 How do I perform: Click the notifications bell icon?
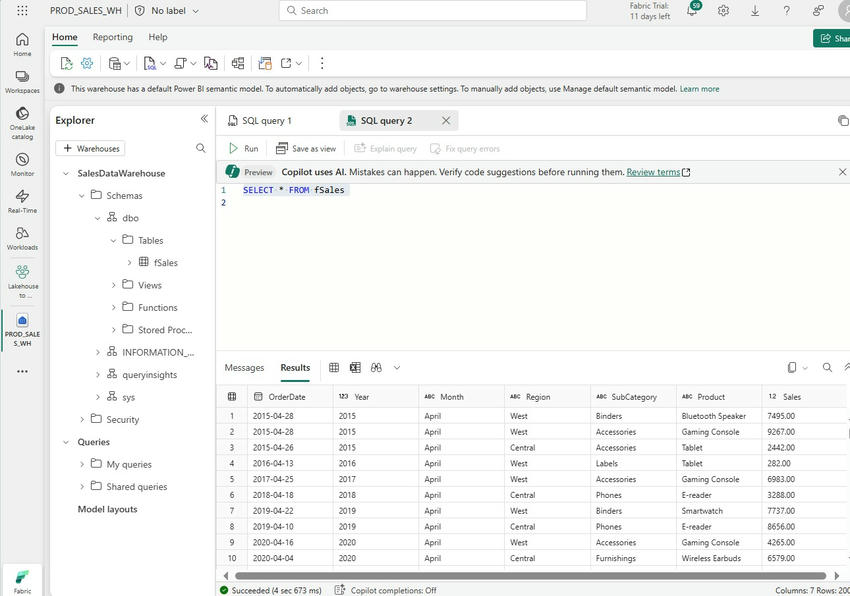coord(692,11)
